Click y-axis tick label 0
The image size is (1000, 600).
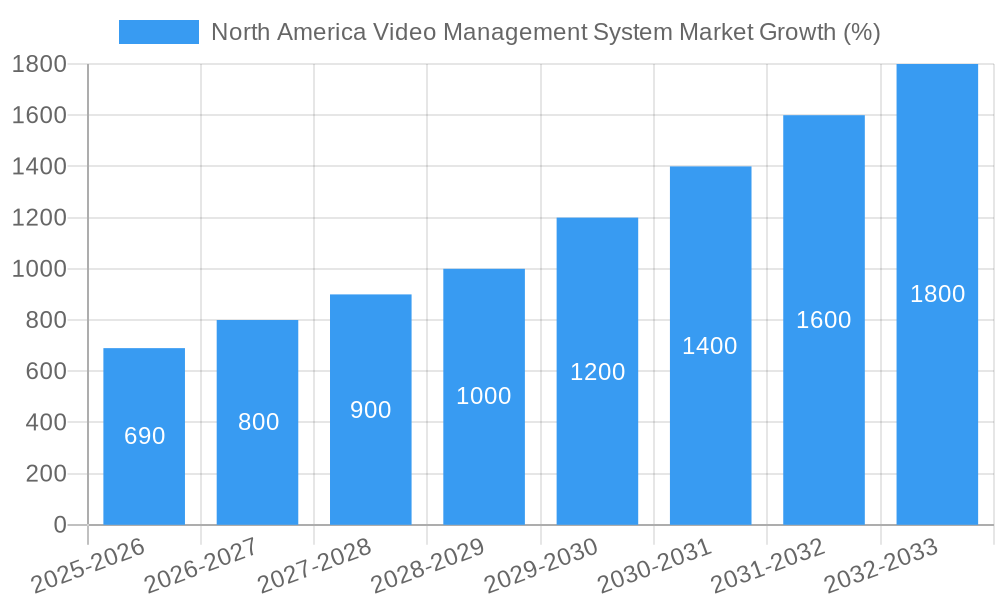pyautogui.click(x=60, y=525)
